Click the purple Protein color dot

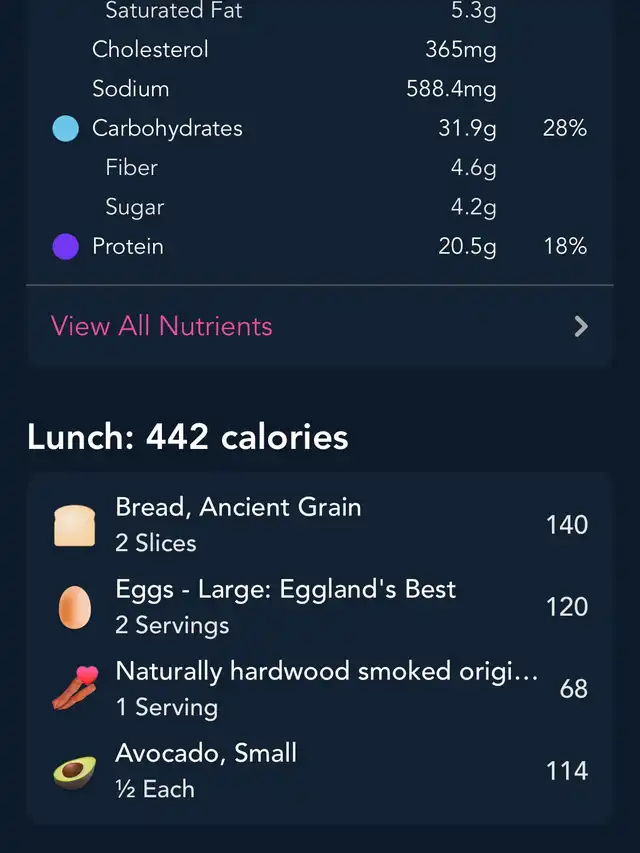65,246
